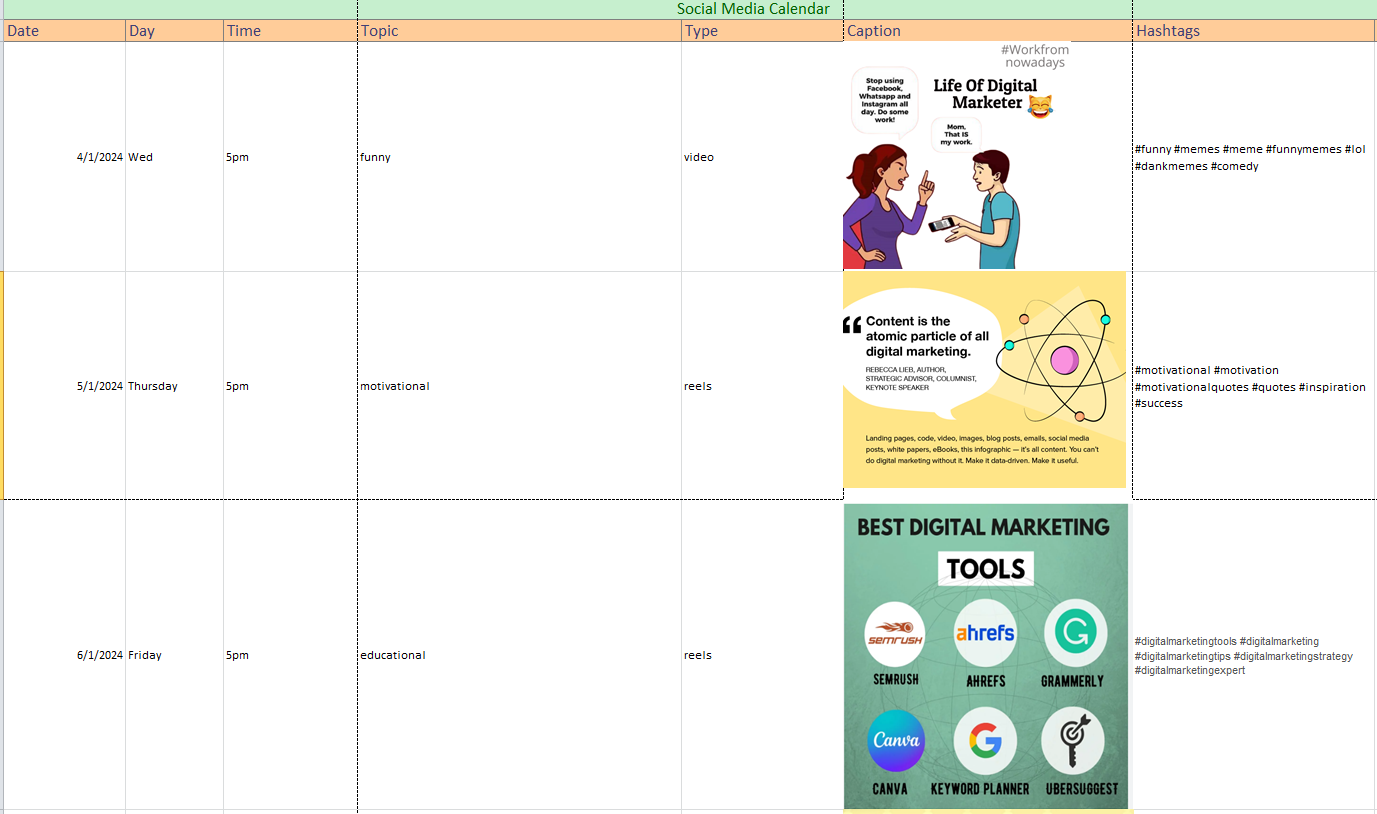The width and height of the screenshot is (1377, 814).
Task: Select the Best Digital Marketing Tools image
Action: [x=986, y=656]
